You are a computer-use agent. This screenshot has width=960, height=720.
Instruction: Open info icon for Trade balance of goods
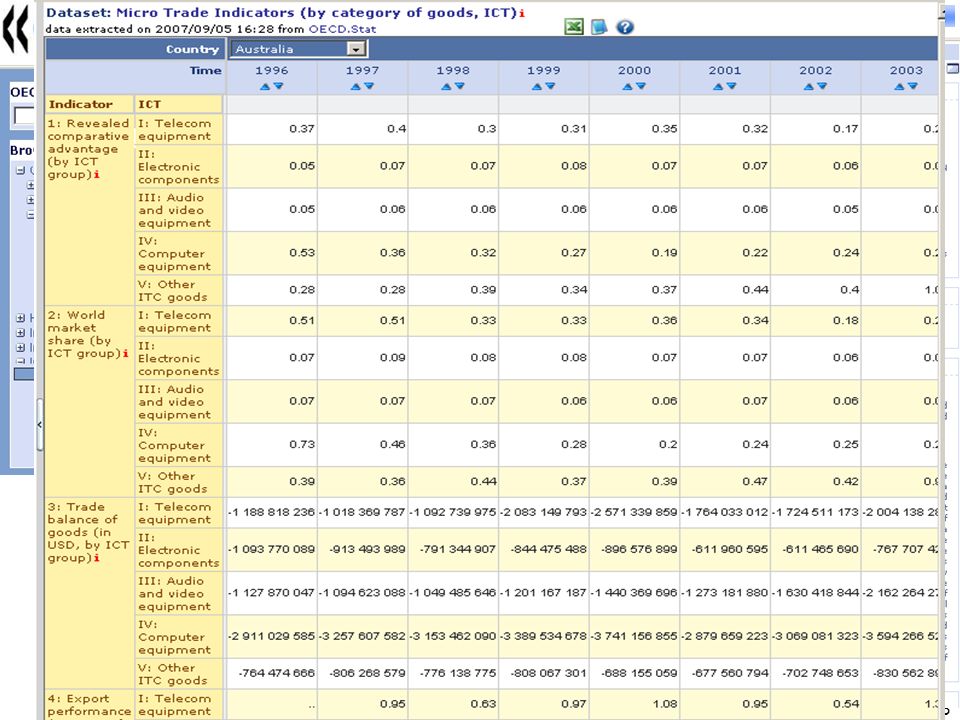pyautogui.click(x=97, y=558)
